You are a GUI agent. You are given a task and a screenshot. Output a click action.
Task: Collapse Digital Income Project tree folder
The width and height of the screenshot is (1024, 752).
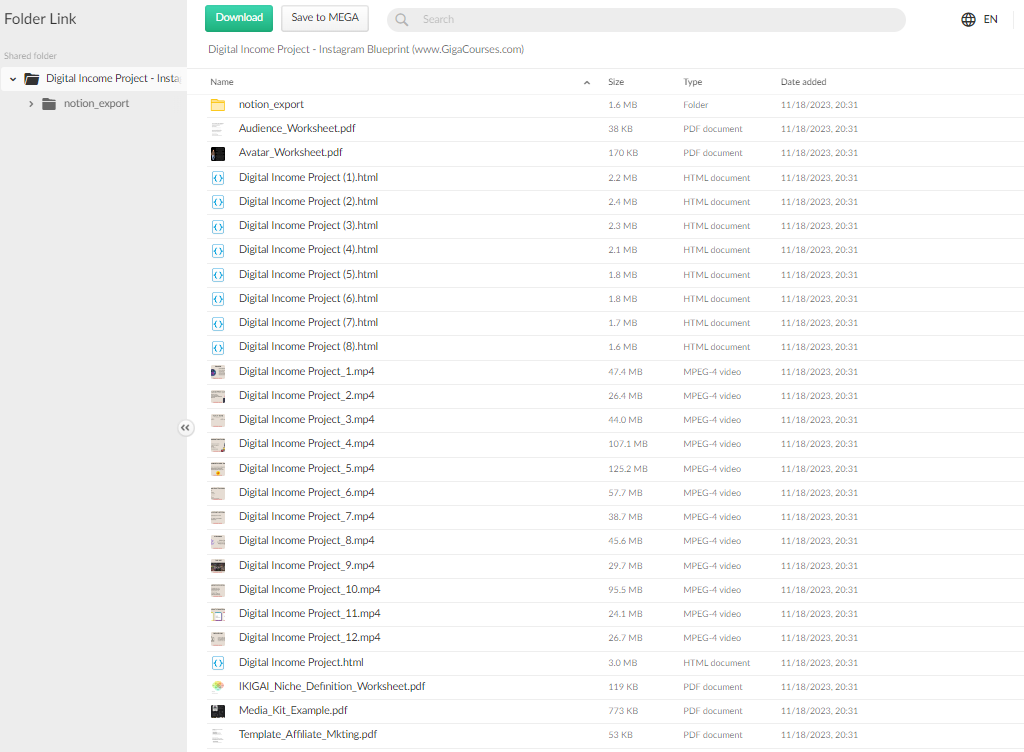(13, 79)
